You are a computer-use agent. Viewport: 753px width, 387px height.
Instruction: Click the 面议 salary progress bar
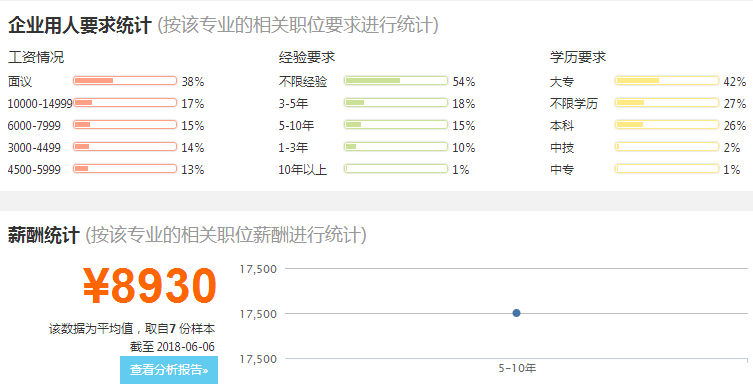(125, 81)
